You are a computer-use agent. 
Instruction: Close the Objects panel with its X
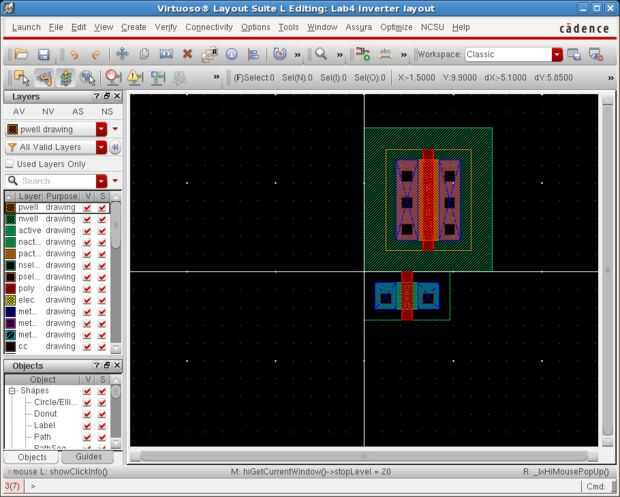coord(117,365)
